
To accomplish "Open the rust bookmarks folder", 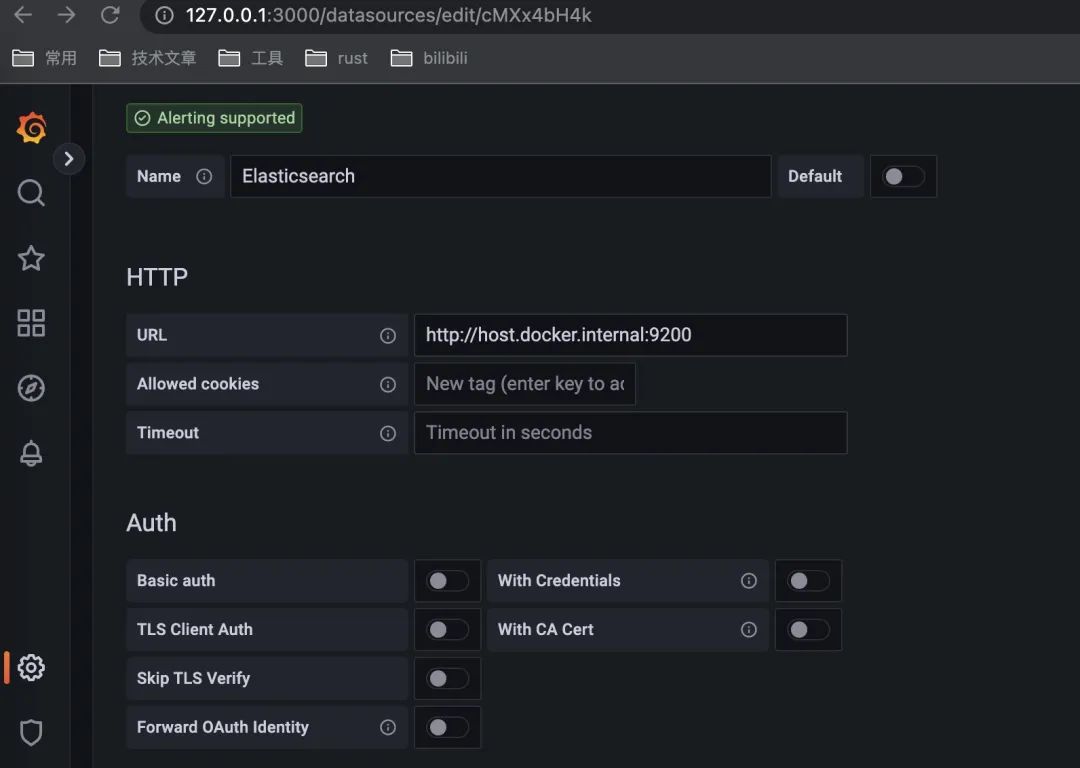I will click(x=336, y=59).
